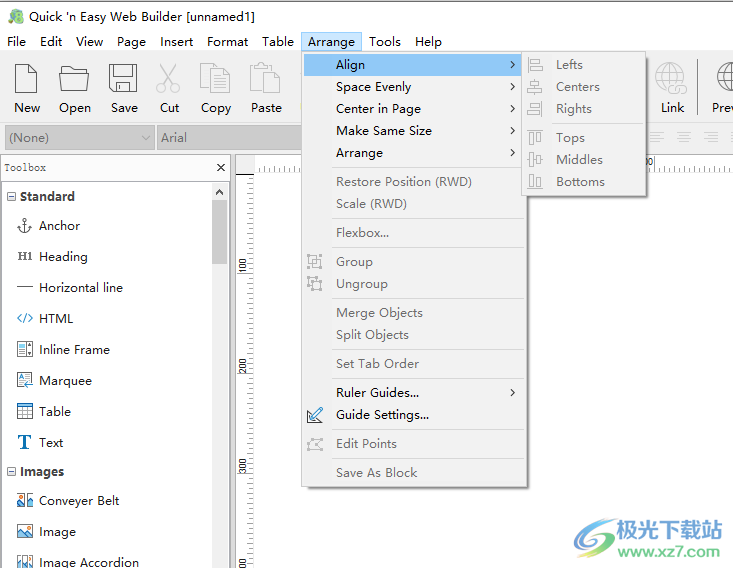733x568 pixels.
Task: Open the View menu
Action: 89,42
